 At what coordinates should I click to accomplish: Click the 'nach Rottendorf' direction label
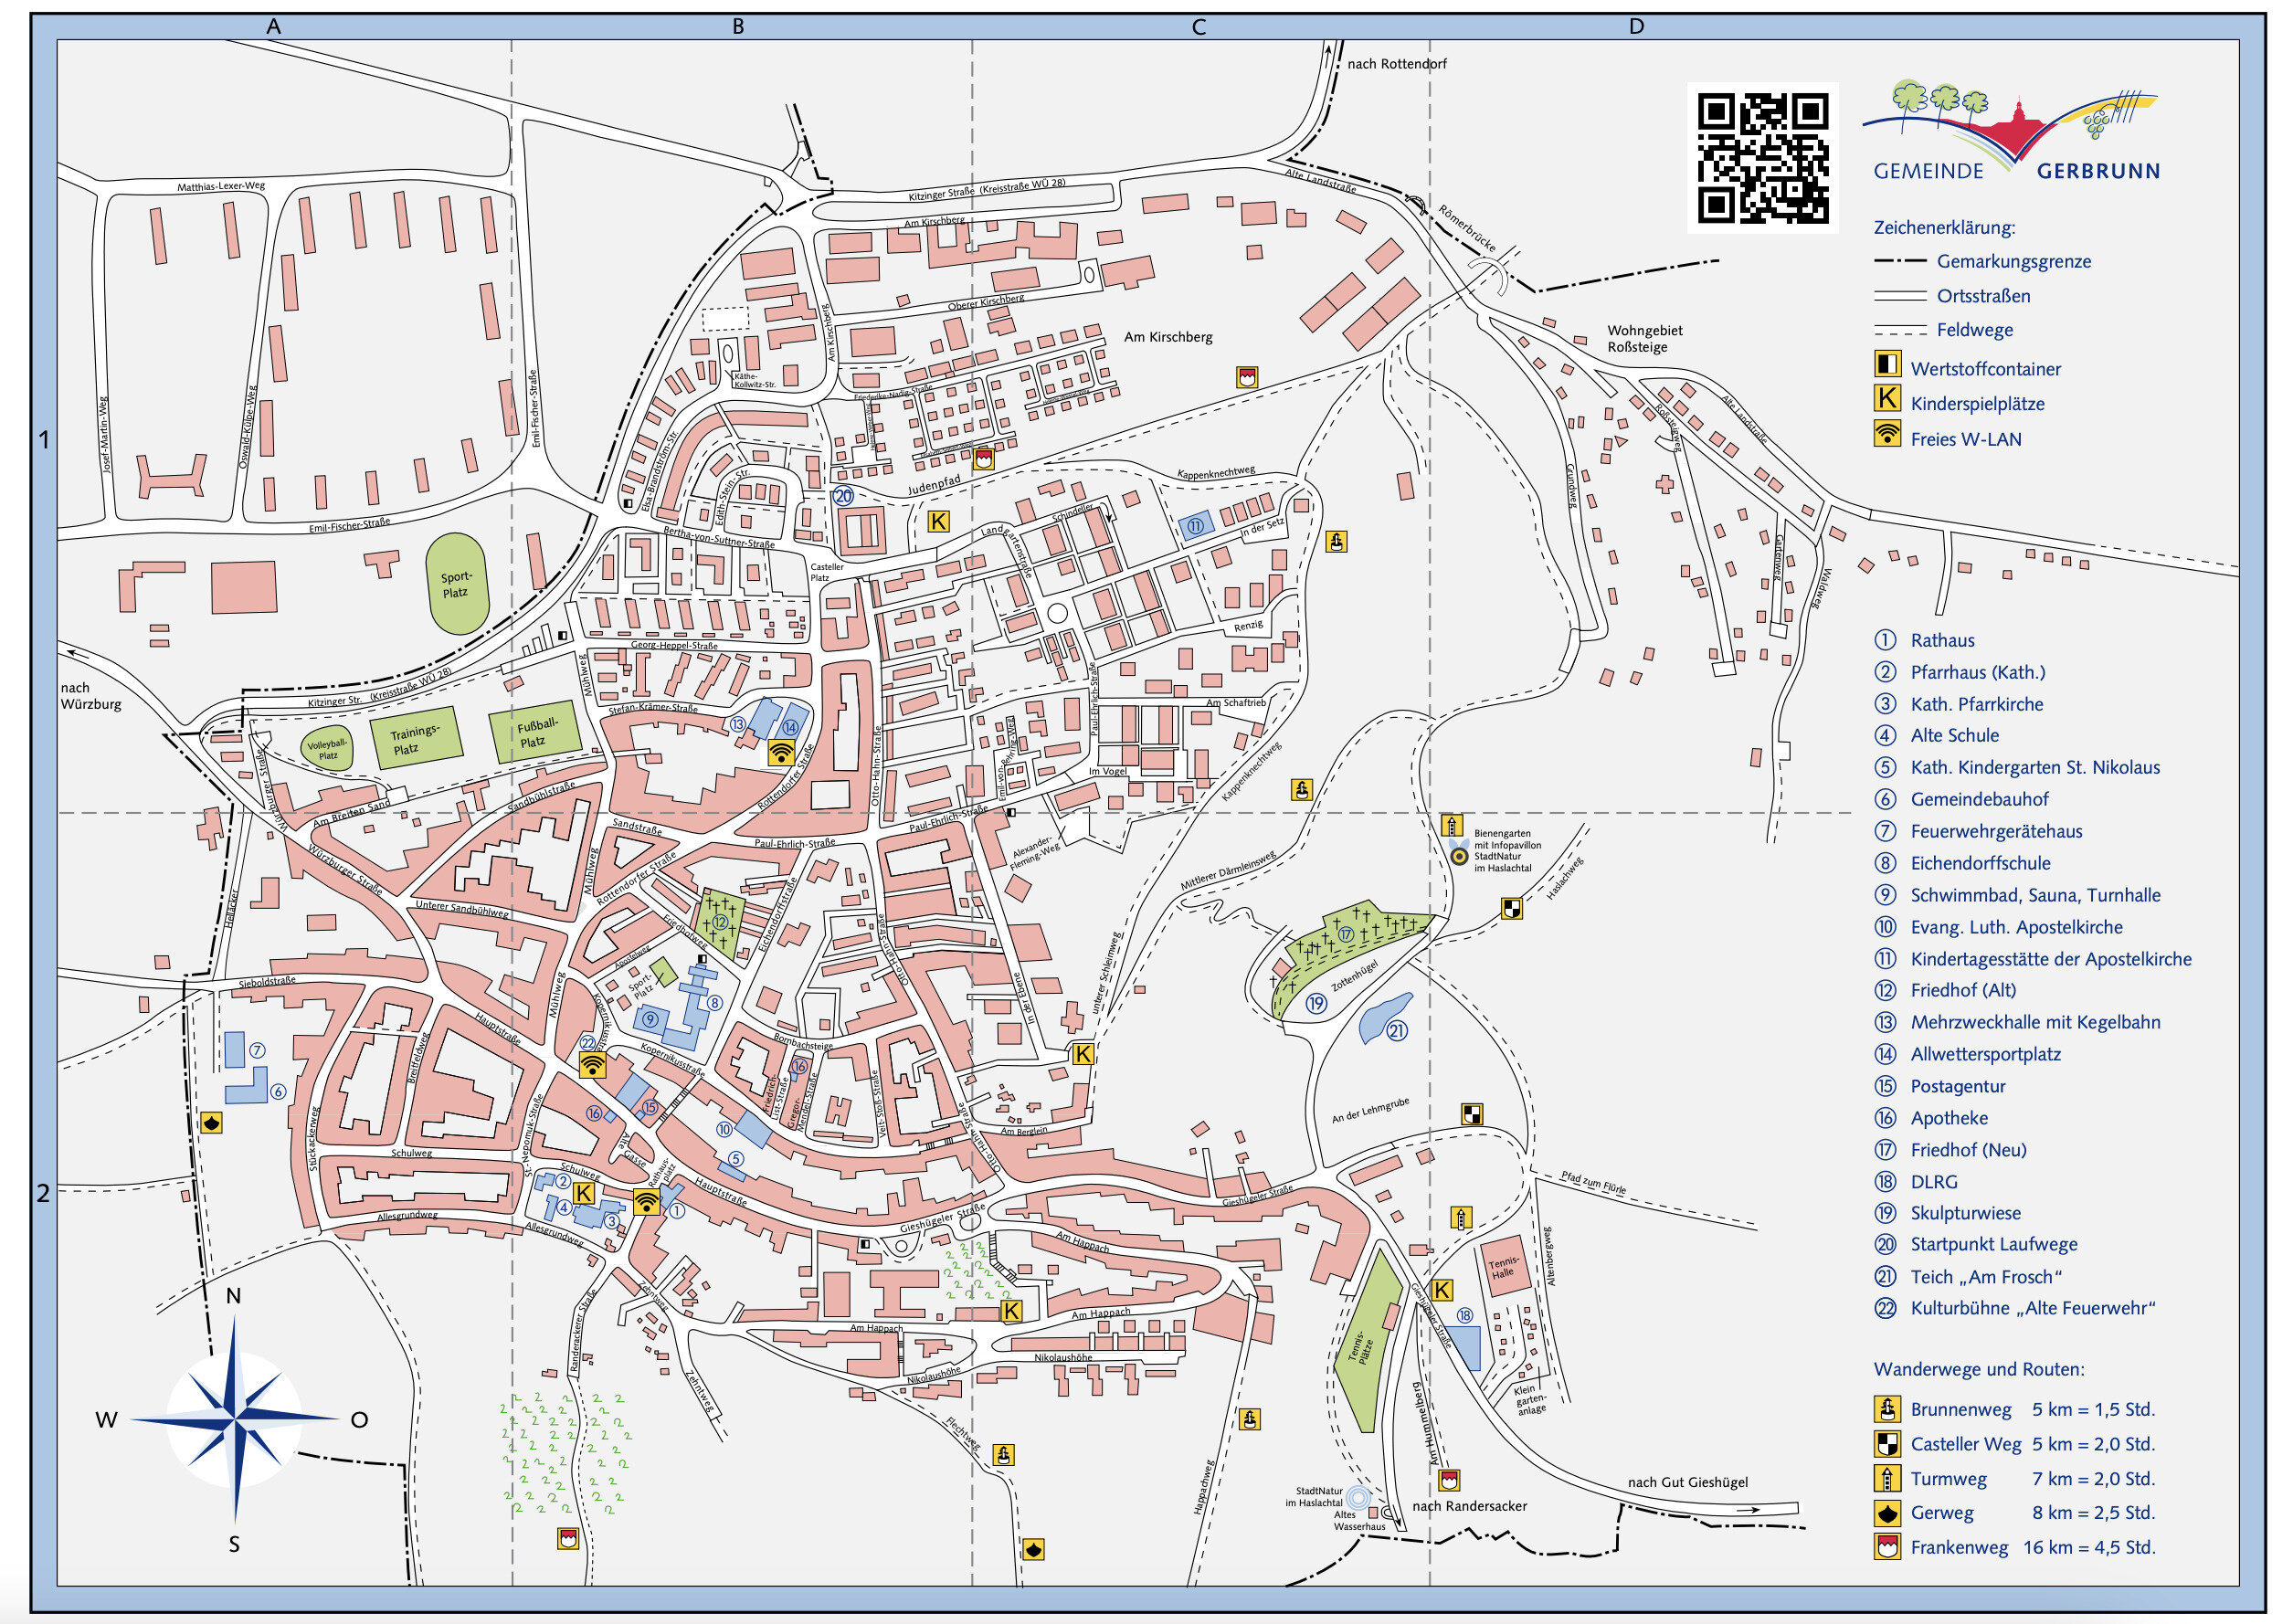(1396, 64)
